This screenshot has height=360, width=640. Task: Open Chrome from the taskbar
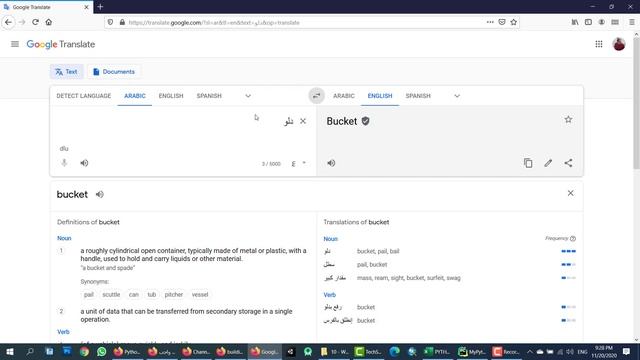point(84,351)
